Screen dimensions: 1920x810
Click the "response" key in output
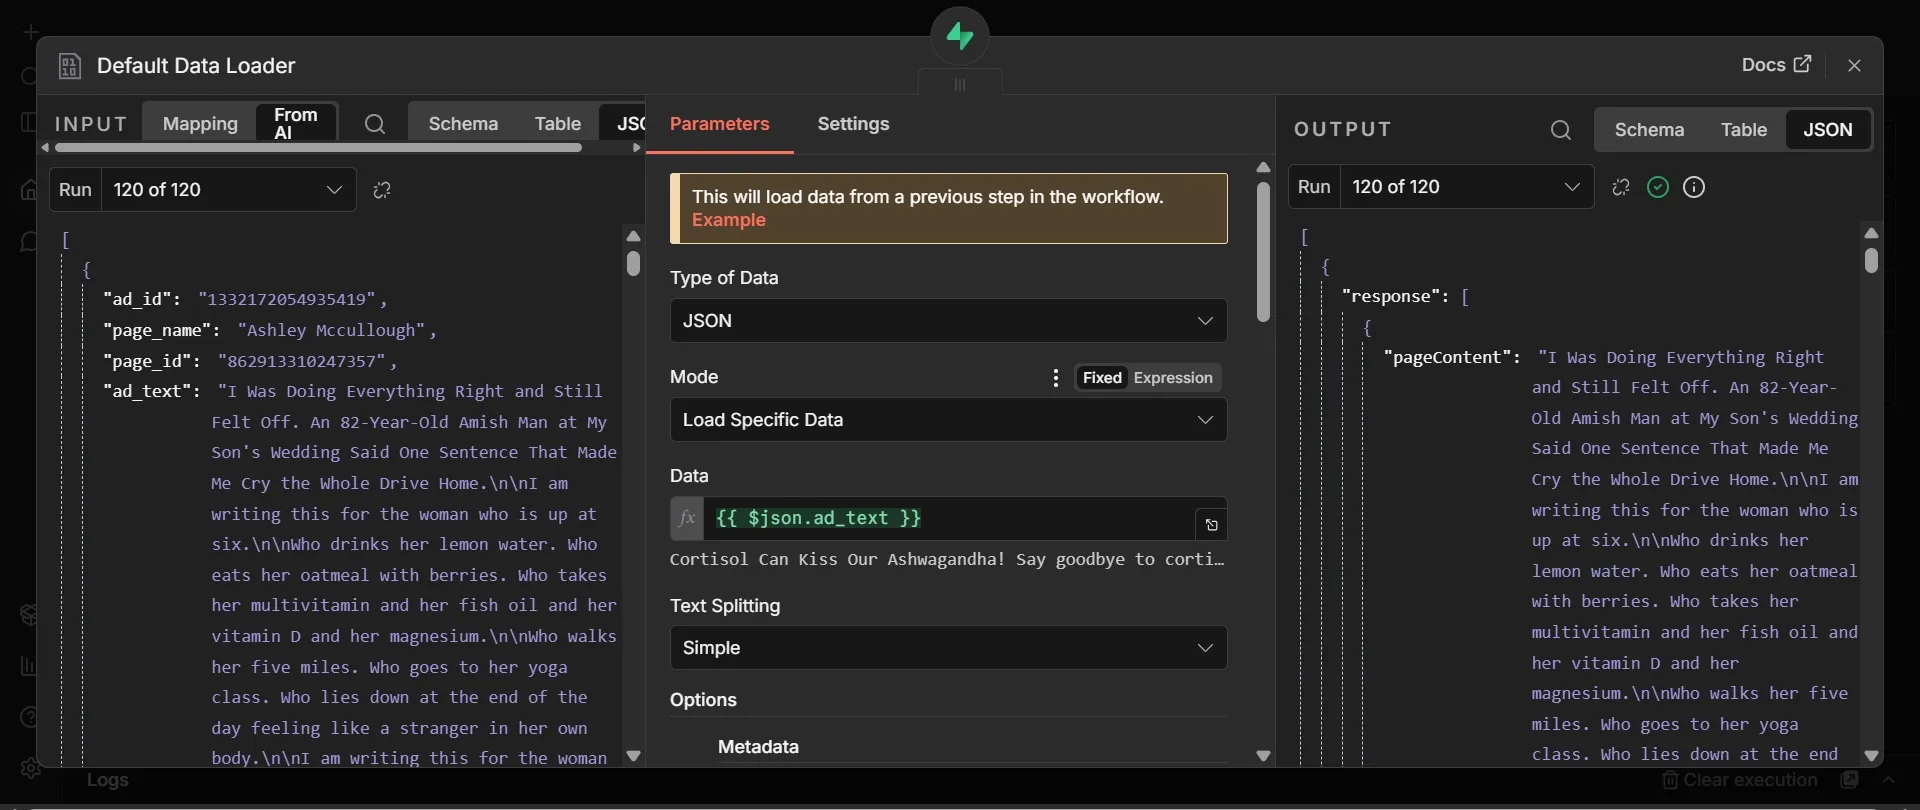[x=1396, y=296]
